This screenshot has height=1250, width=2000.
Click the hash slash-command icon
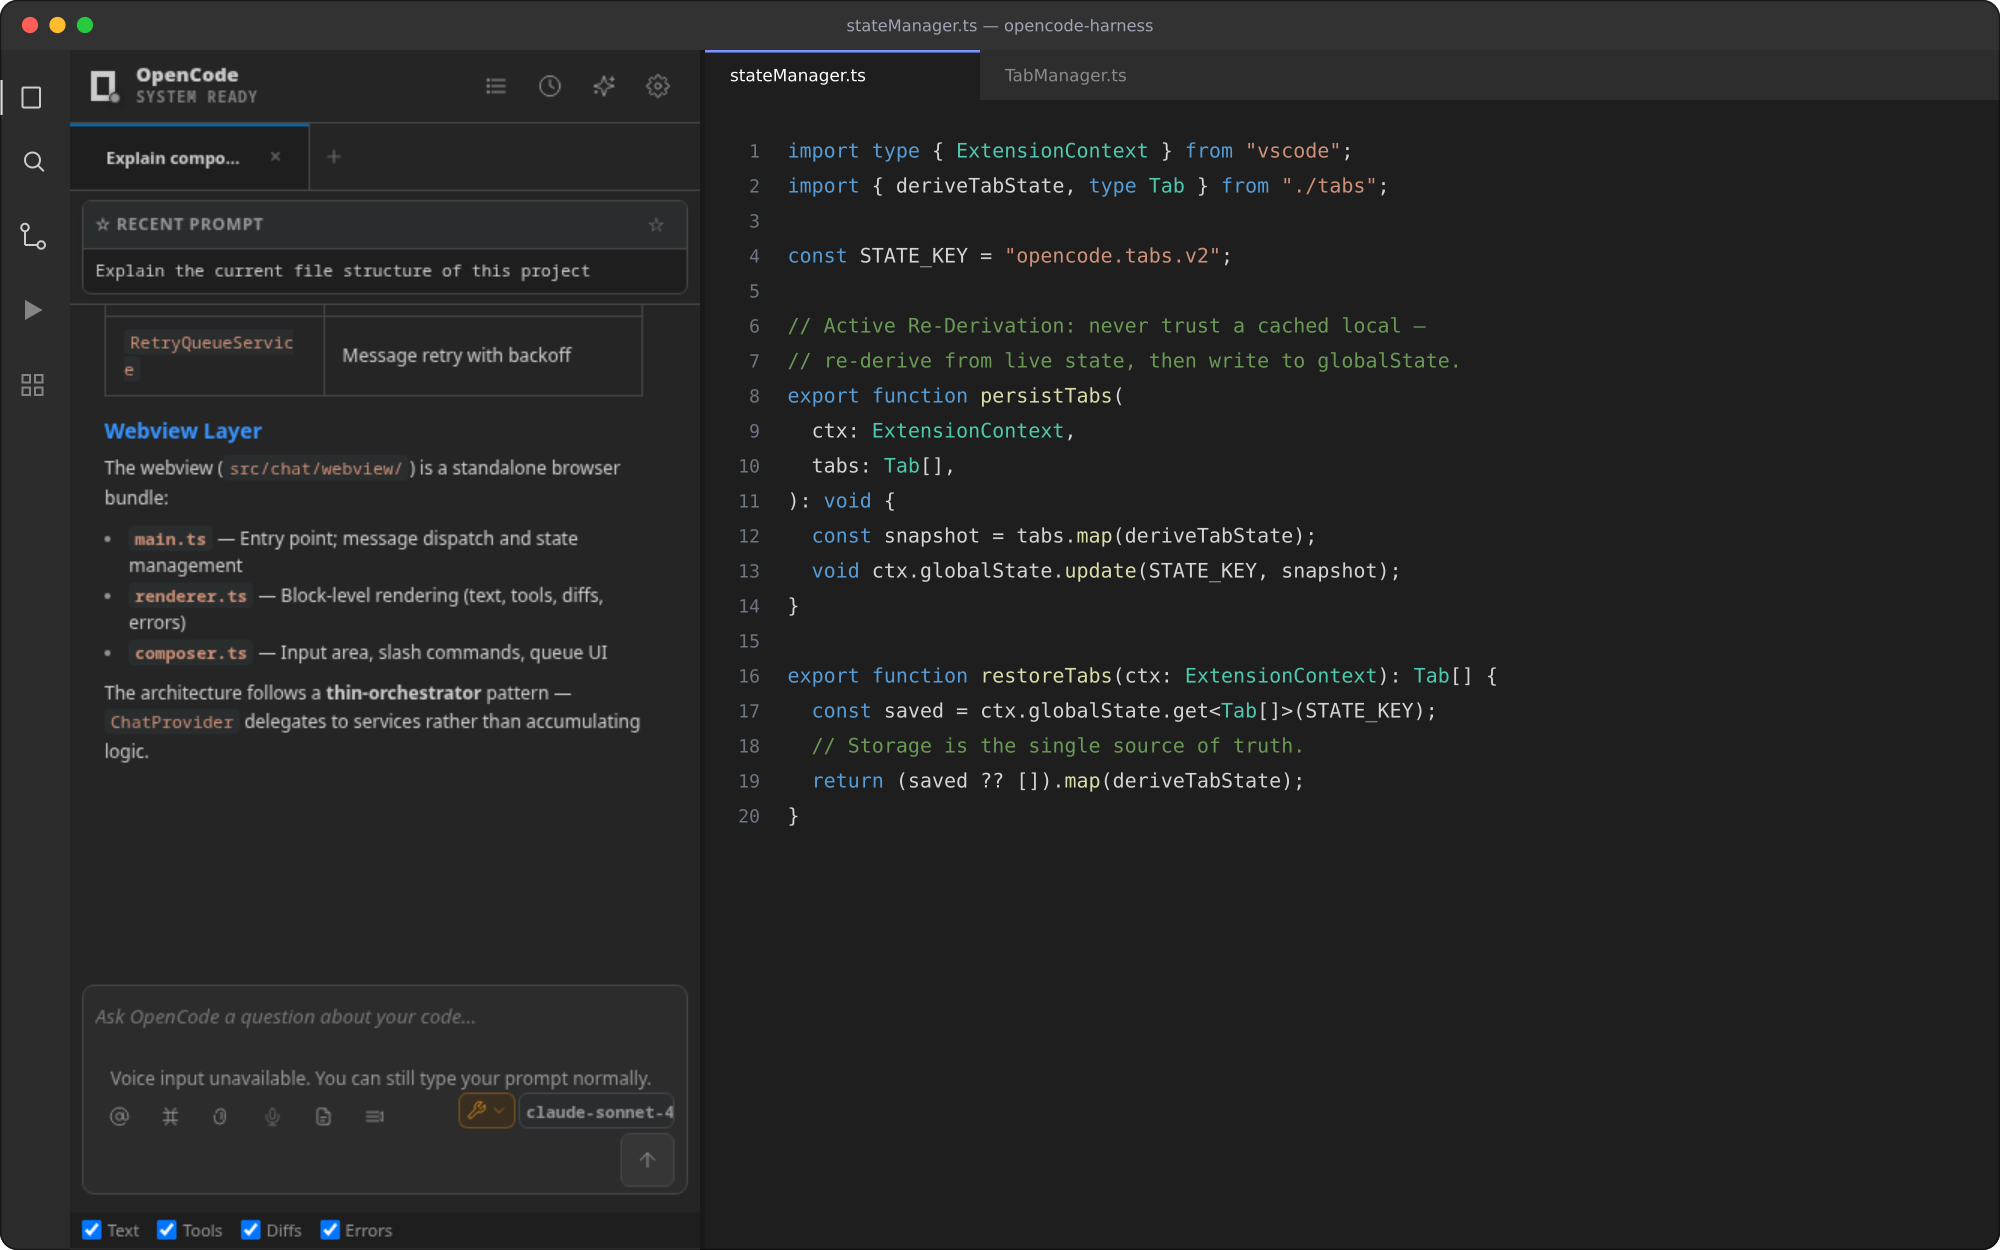171,1116
